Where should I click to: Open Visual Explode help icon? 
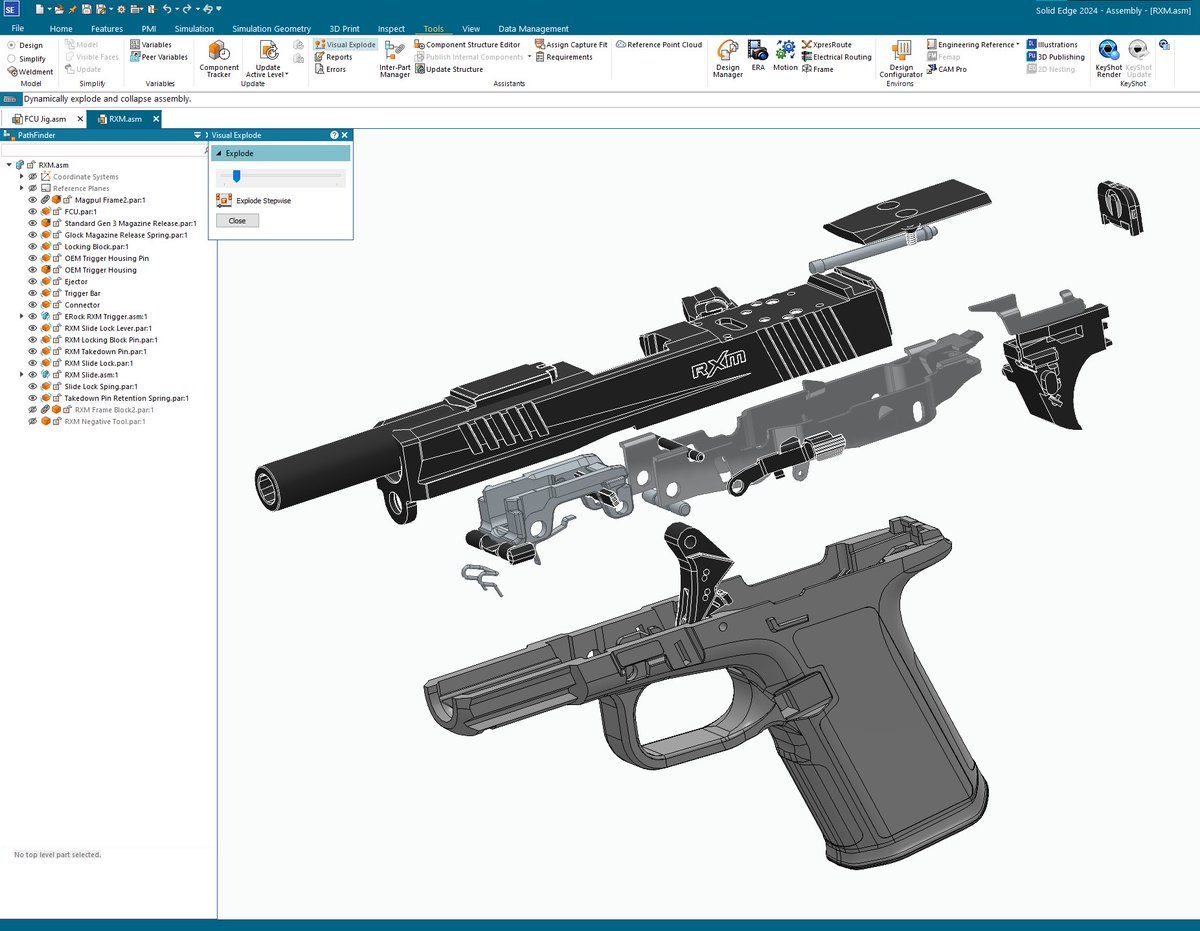click(334, 134)
